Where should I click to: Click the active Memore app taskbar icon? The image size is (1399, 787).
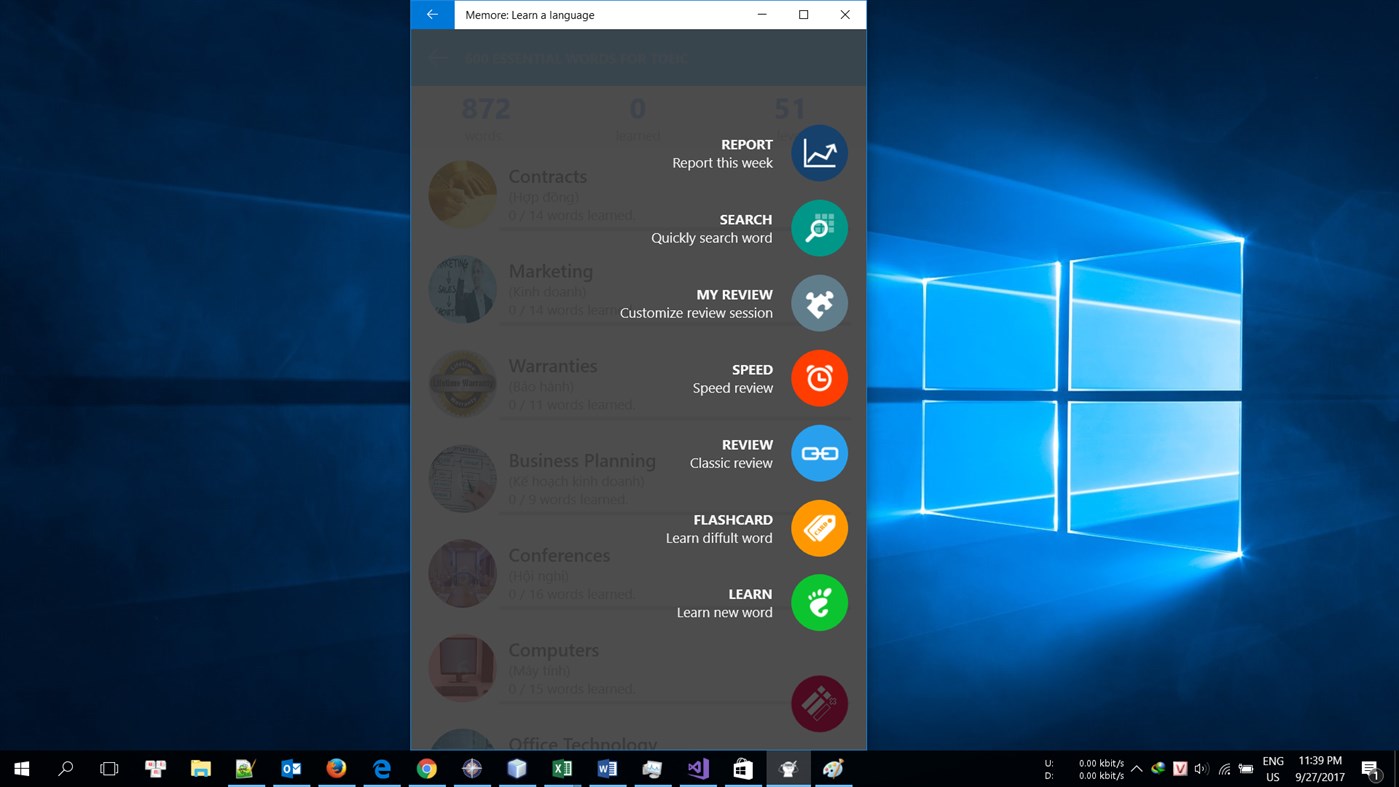click(x=788, y=768)
